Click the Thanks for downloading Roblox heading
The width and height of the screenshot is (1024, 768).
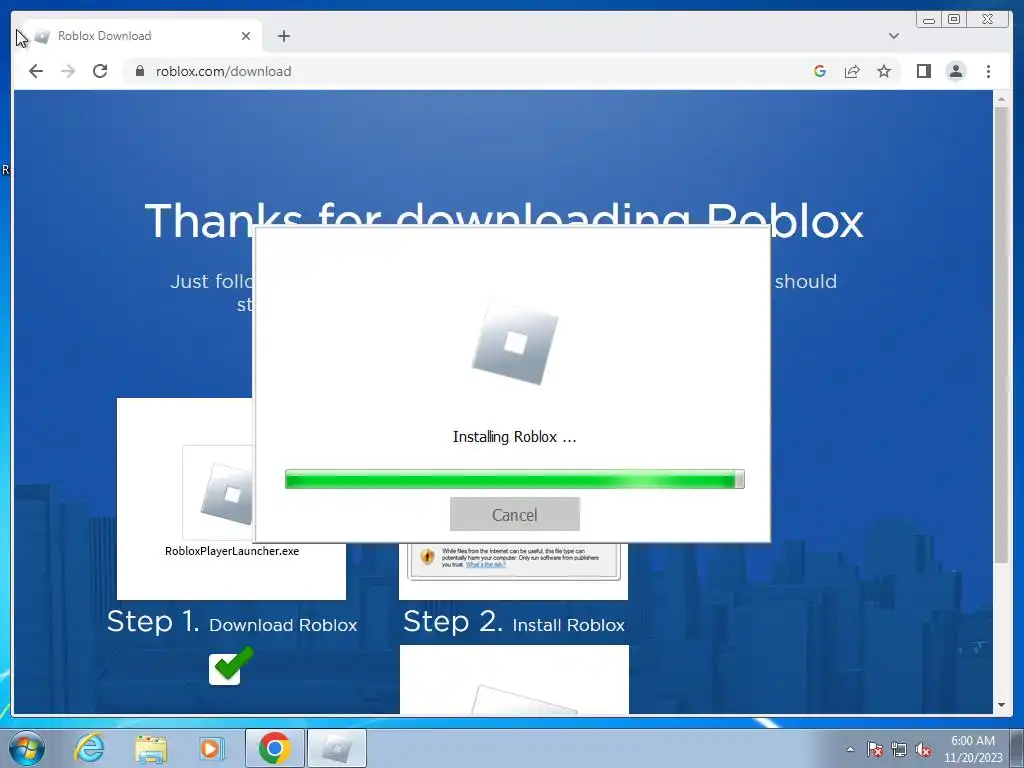504,221
